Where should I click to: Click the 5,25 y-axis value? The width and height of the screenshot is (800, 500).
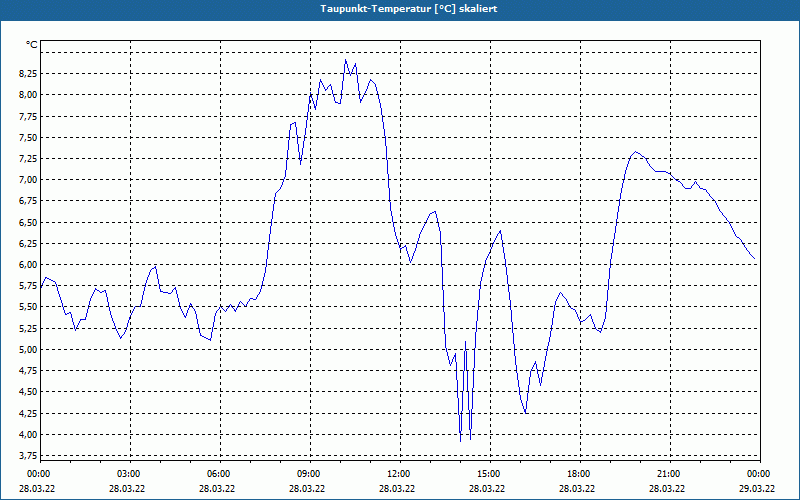tap(28, 328)
